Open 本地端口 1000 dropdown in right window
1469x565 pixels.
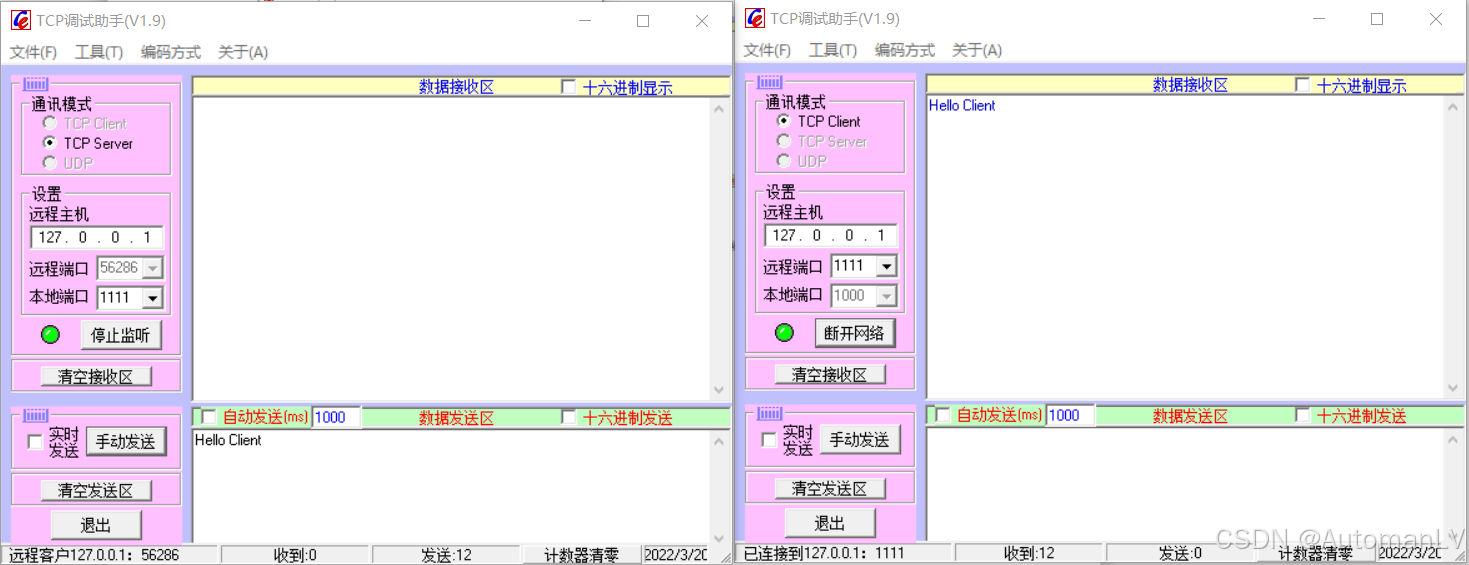[x=886, y=296]
